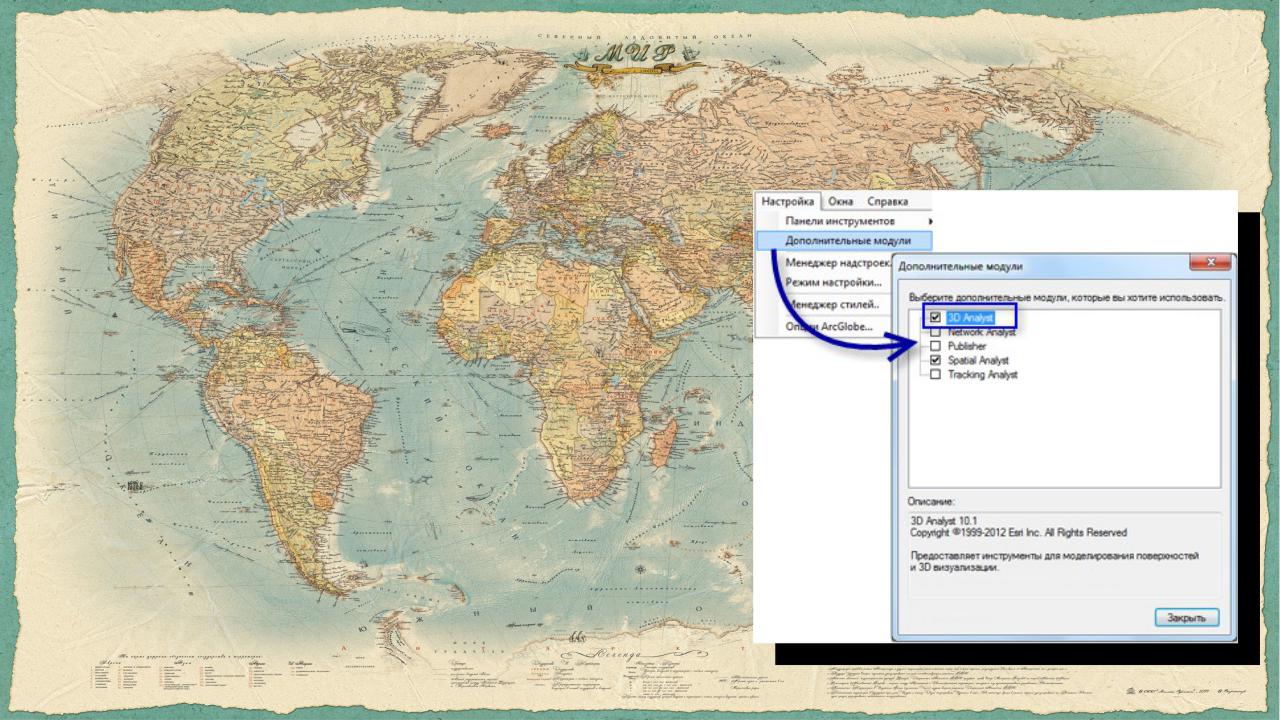
Task: Click the Дополнительные модули dialog title
Action: coord(960,266)
